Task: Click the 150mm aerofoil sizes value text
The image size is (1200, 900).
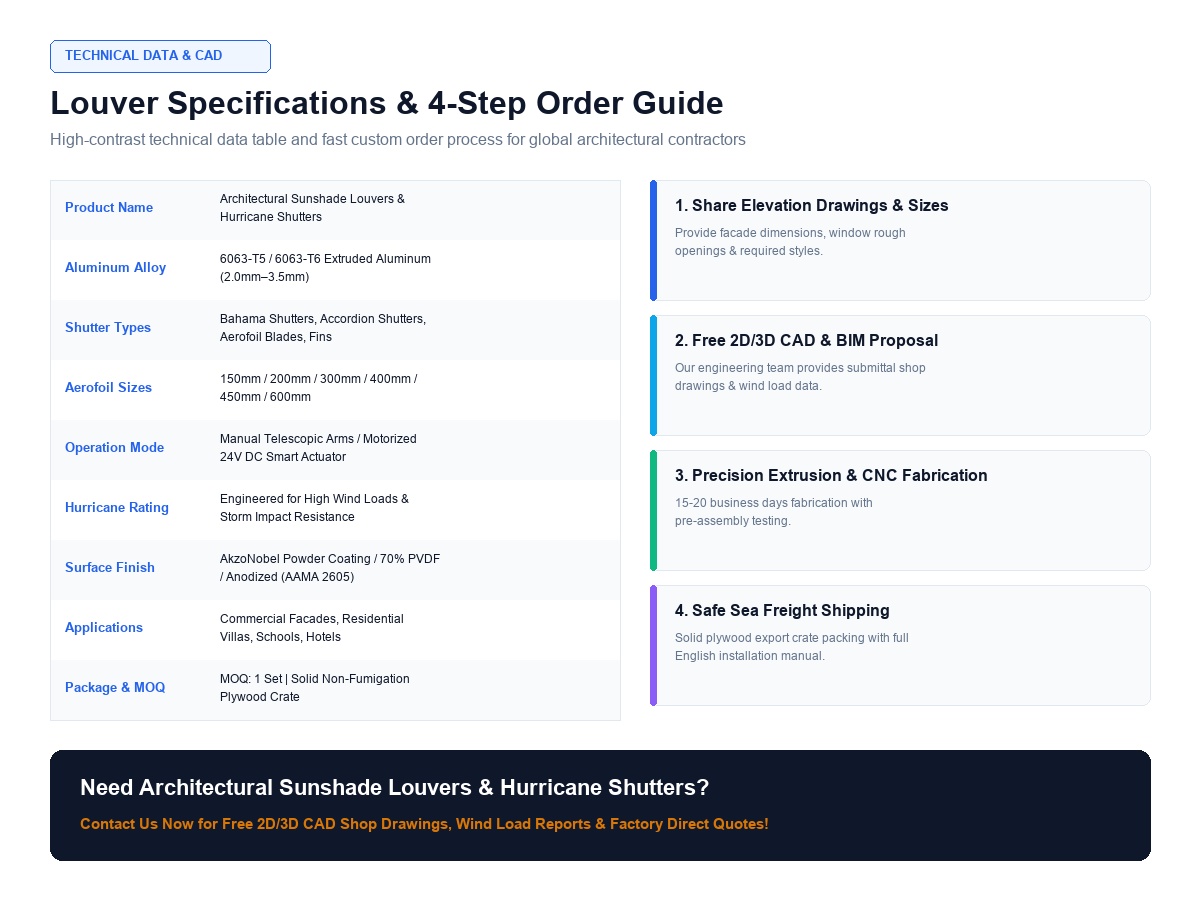Action: coord(318,388)
